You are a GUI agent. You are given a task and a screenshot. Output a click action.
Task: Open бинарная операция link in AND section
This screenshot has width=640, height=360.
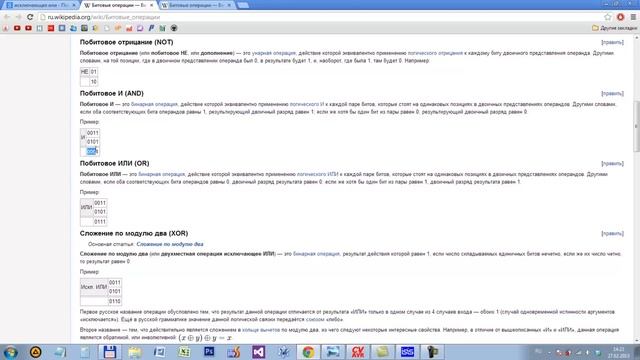[x=154, y=104]
